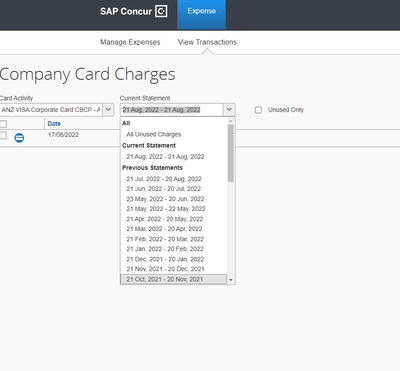Screen dimensions: 400x371
Task: Click the scroll-up arrow in statement list
Action: click(231, 121)
